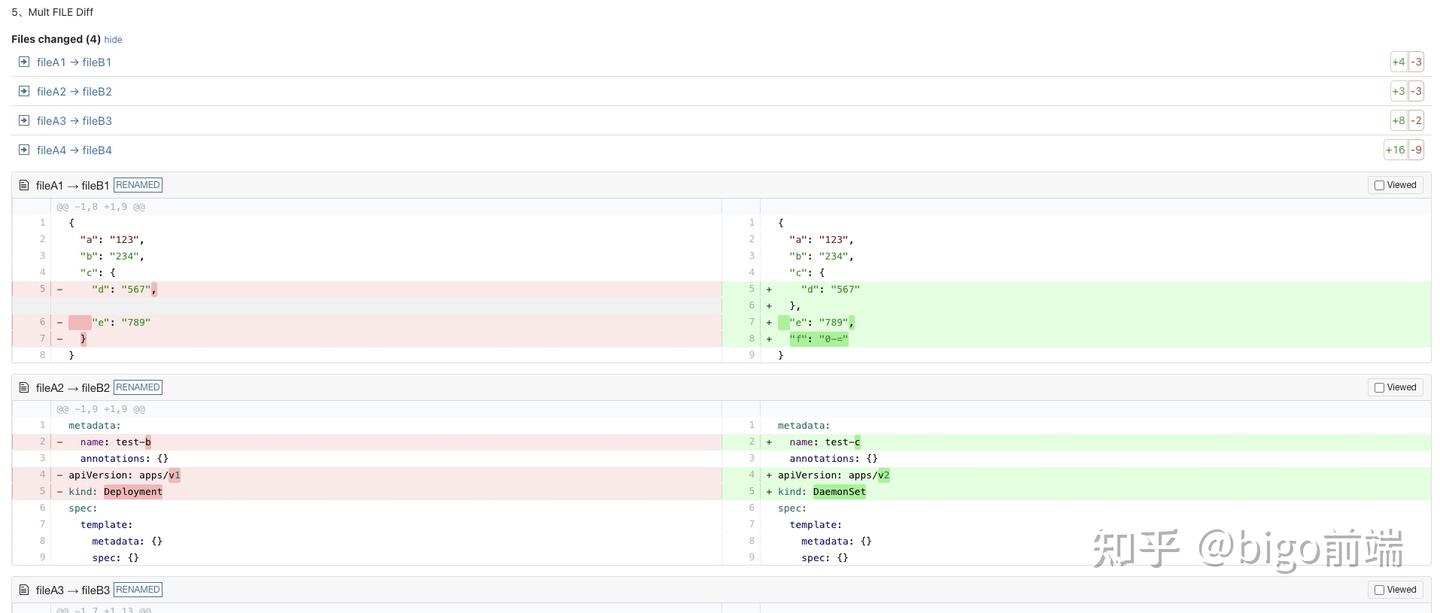Click the document icon in fileA2 diff header

(24, 387)
